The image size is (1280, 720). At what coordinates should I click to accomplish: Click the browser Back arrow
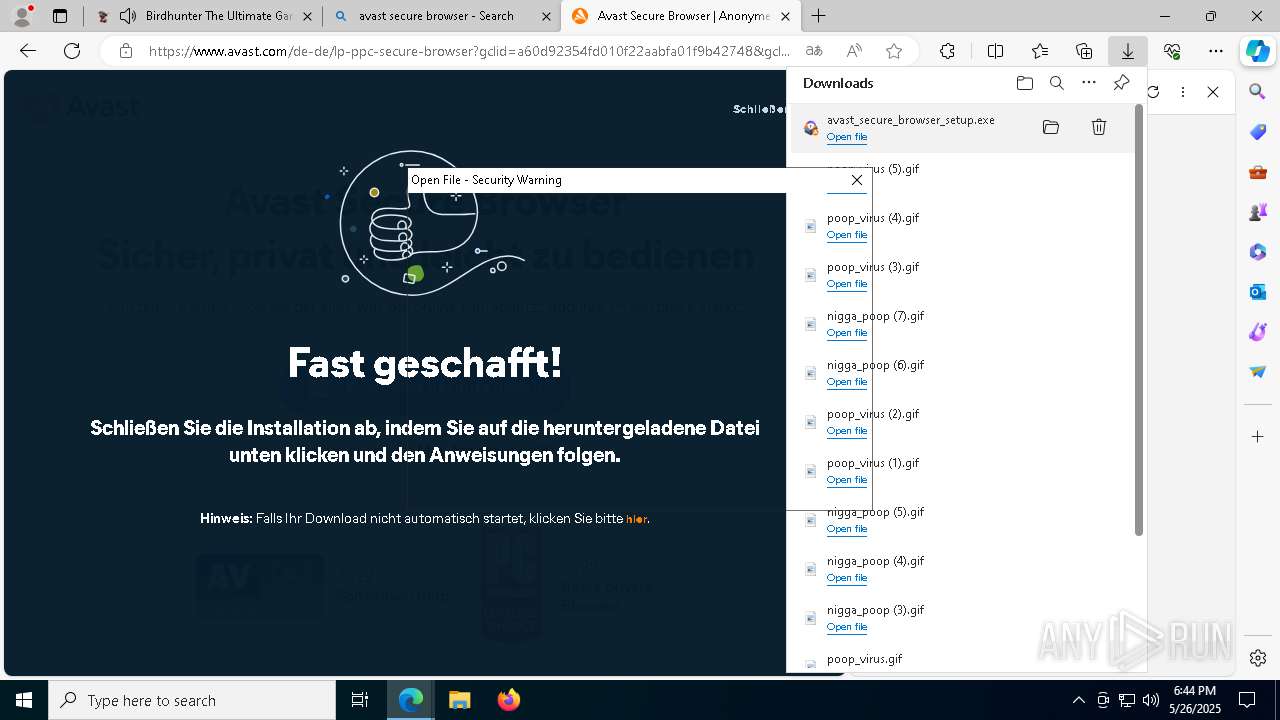(28, 51)
